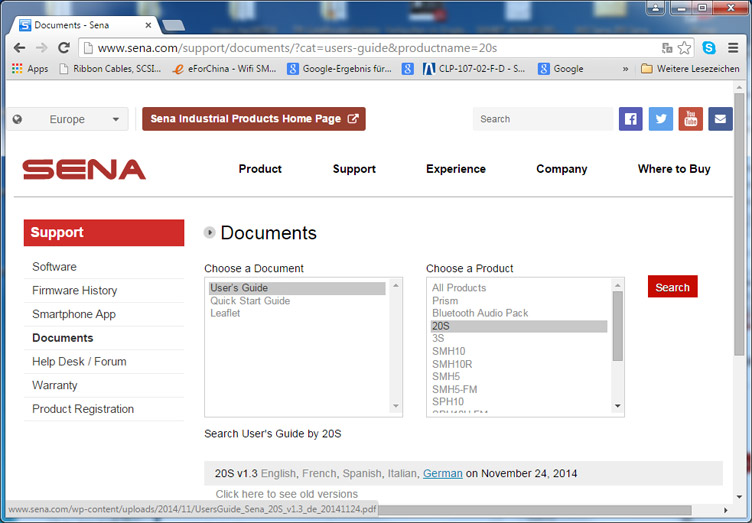
Task: Click the horizontal scrollbar at page bottom
Action: pyautogui.click(x=535, y=510)
